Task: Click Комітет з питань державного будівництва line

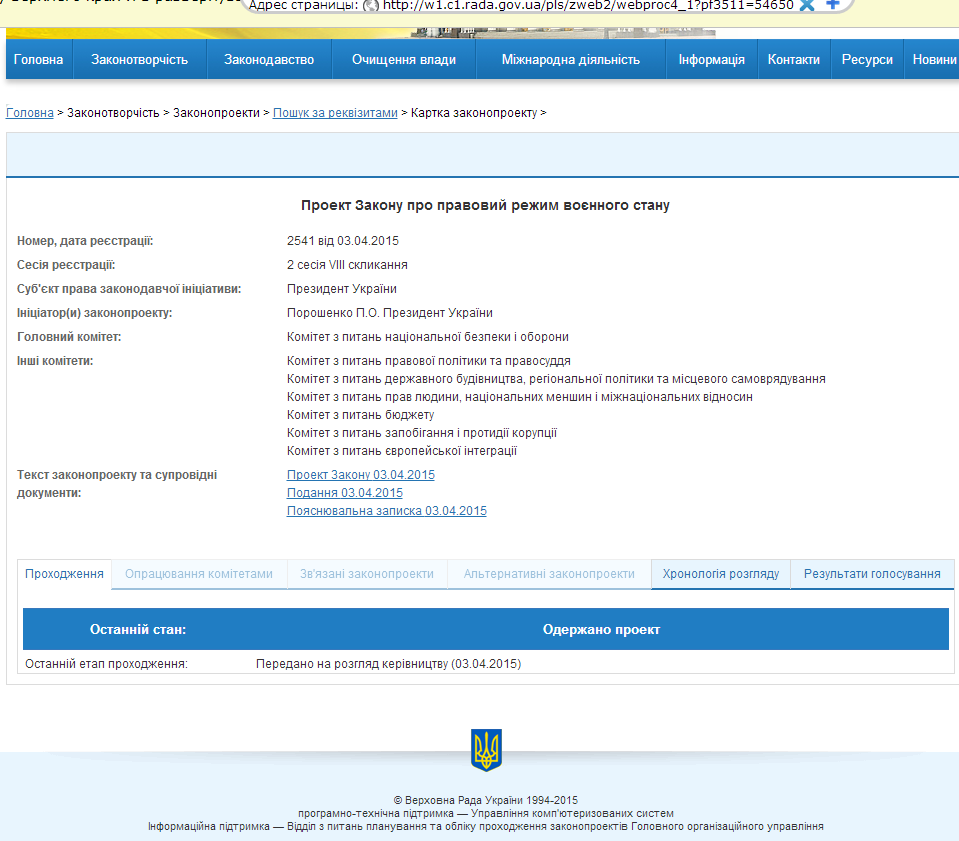Action: coord(556,379)
